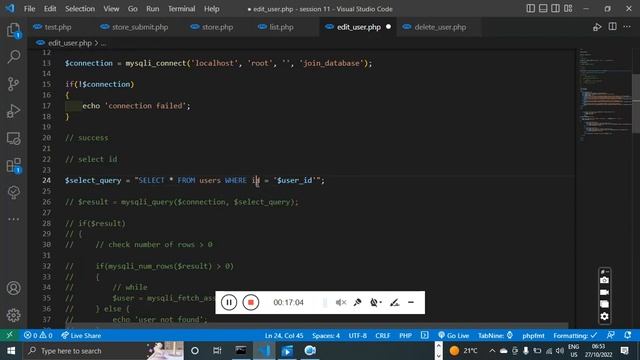Screen dimensions: 640x360
Task: Toggle Formatting checkmark in status bar
Action: (x=575, y=335)
